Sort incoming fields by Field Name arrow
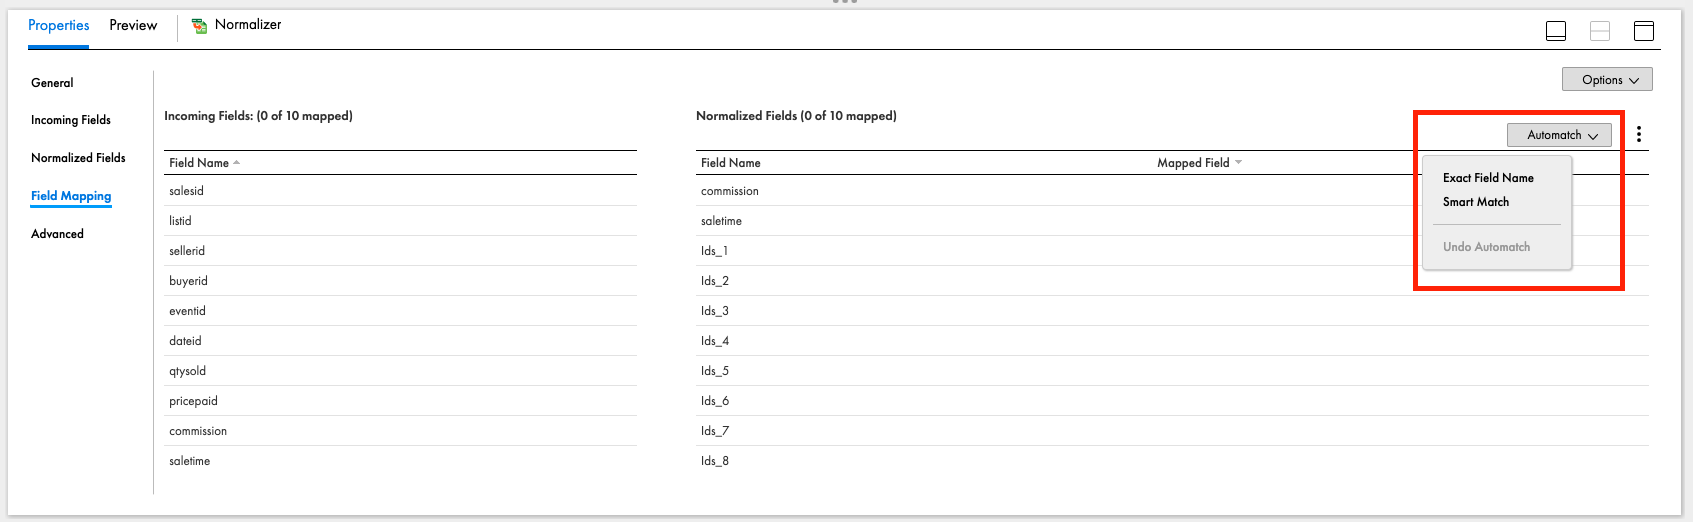This screenshot has width=1693, height=522. [237, 163]
